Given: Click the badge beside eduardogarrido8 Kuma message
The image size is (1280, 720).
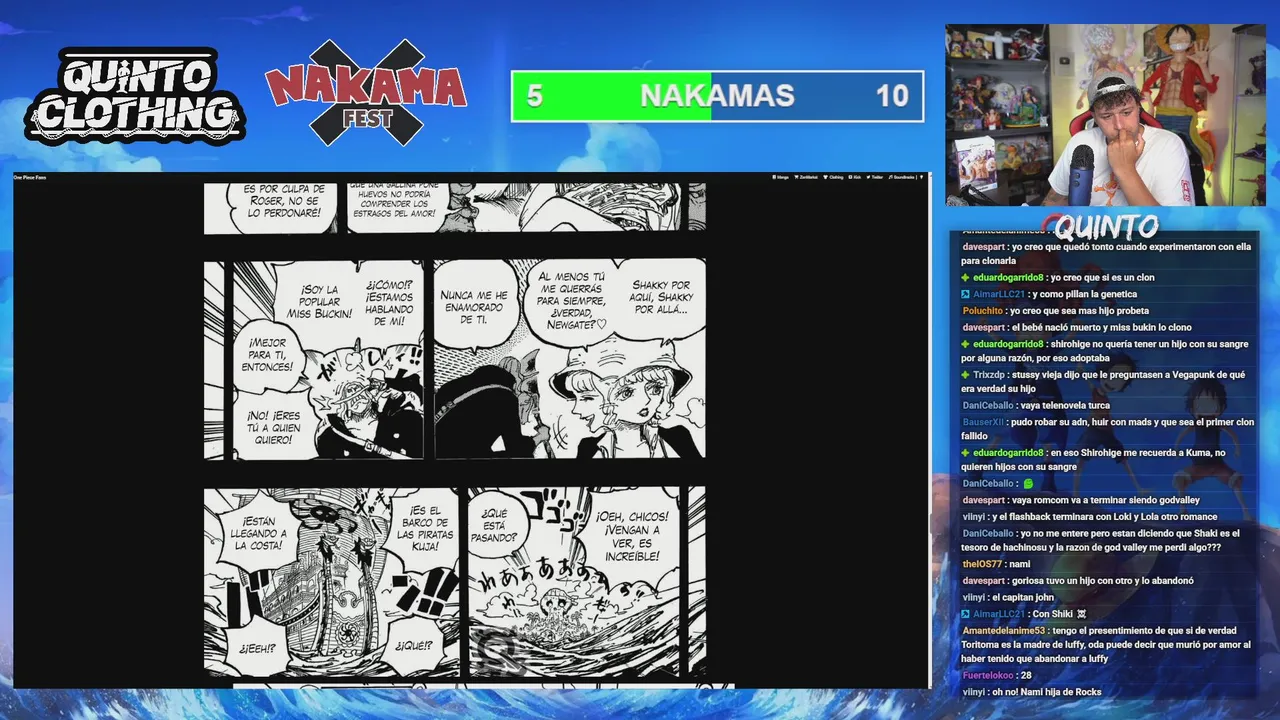Looking at the screenshot, I should pos(966,453).
